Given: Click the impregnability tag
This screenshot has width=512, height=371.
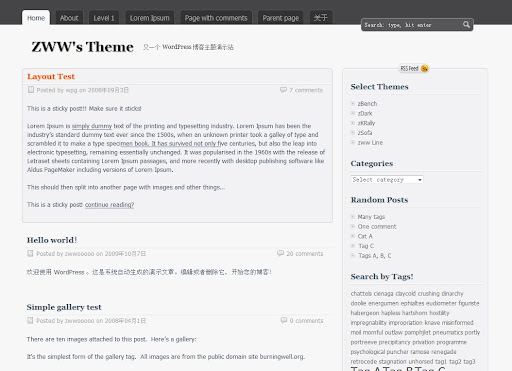Looking at the screenshot, I should point(369,322).
